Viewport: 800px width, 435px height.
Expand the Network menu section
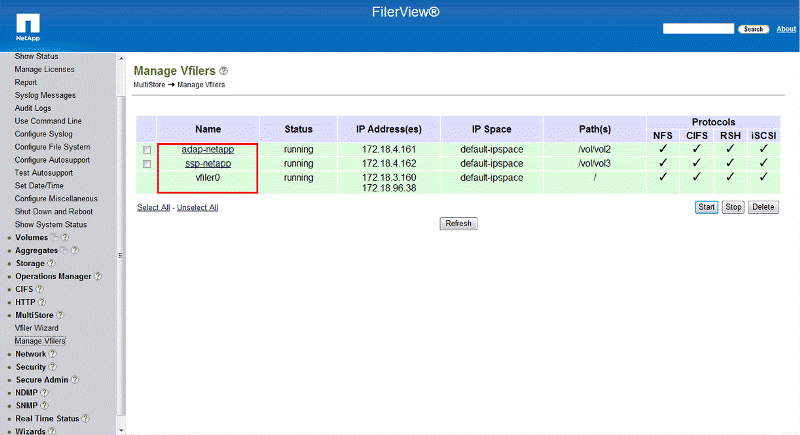[31, 354]
